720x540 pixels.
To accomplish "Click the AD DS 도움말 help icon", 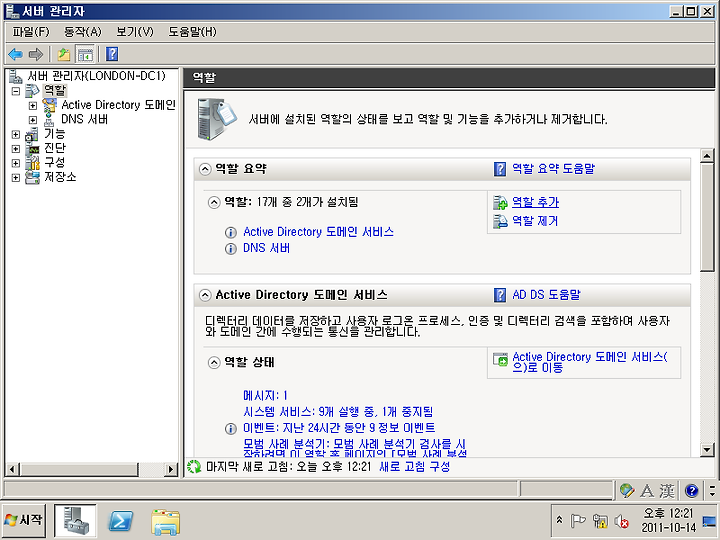I will 500,295.
